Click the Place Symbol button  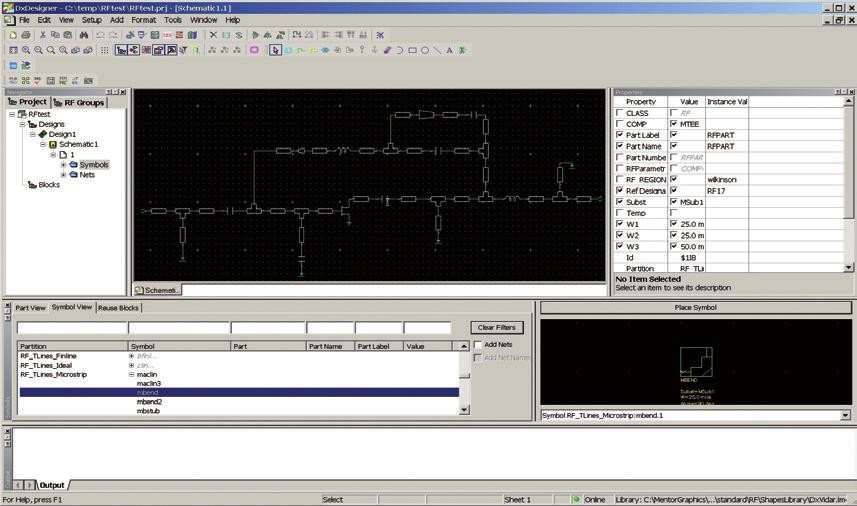coord(696,308)
